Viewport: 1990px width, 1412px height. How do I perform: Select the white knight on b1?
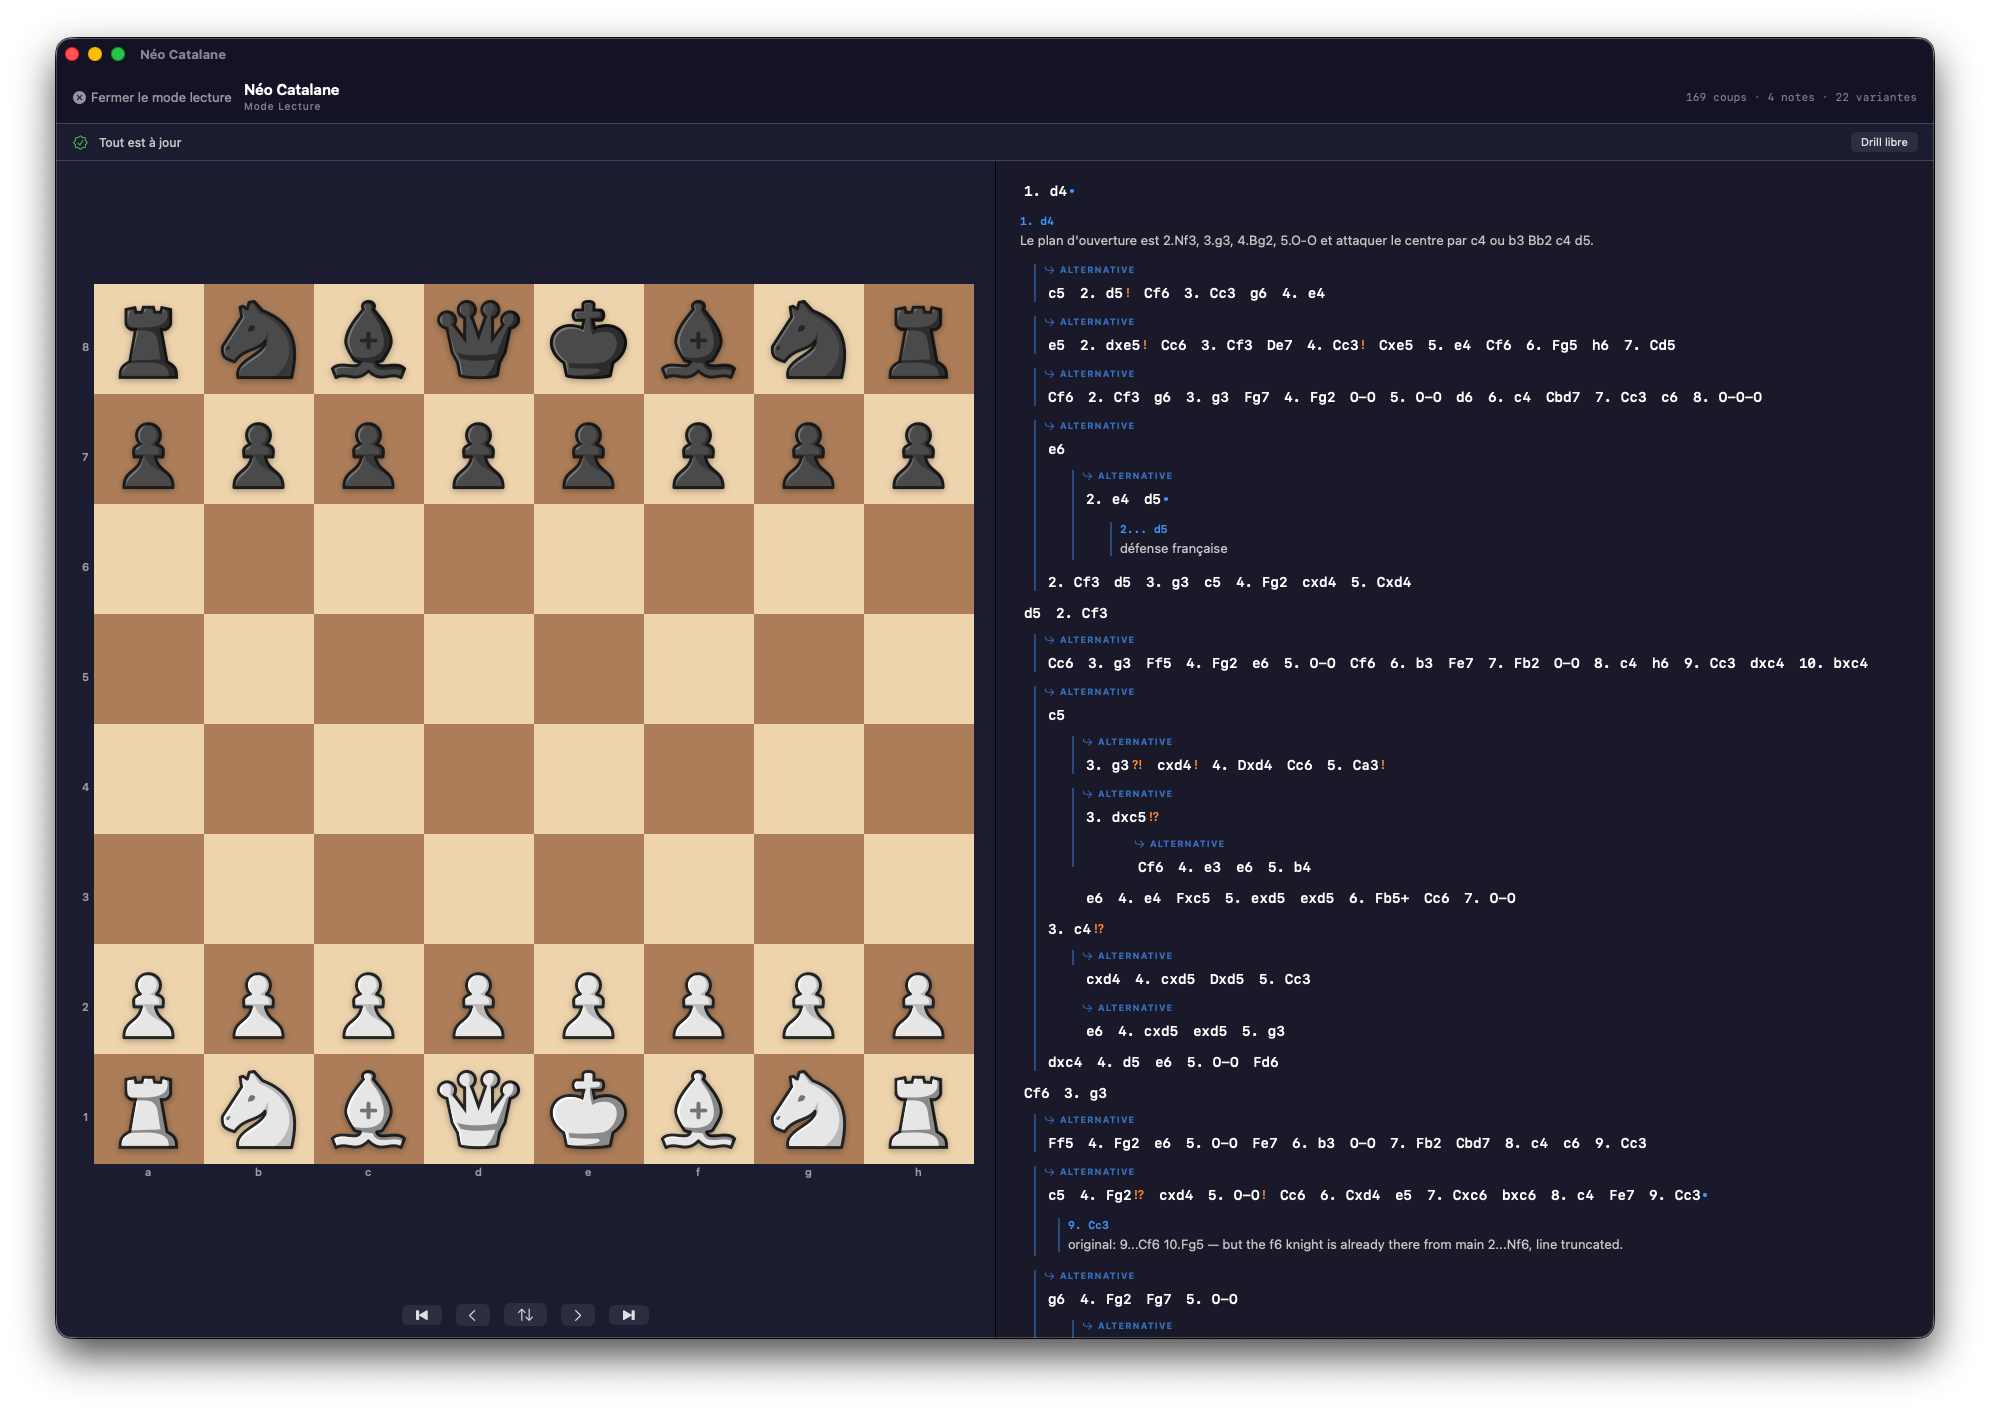pyautogui.click(x=259, y=1109)
